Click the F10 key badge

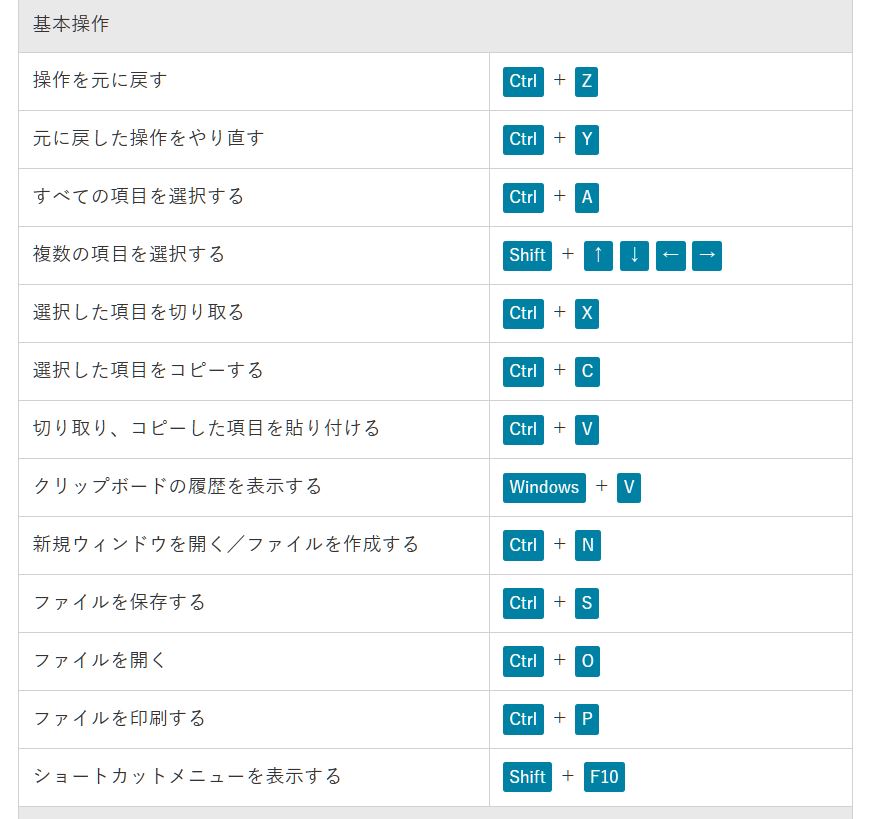pyautogui.click(x=604, y=777)
